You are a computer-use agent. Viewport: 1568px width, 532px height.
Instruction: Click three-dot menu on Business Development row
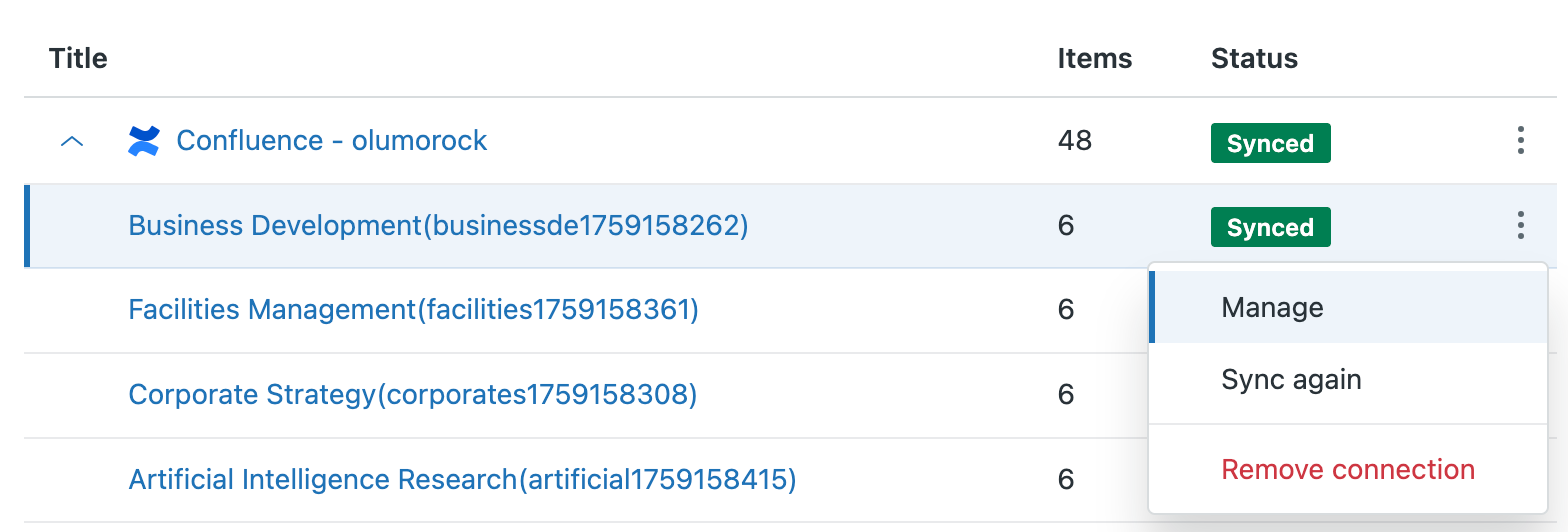pos(1520,226)
